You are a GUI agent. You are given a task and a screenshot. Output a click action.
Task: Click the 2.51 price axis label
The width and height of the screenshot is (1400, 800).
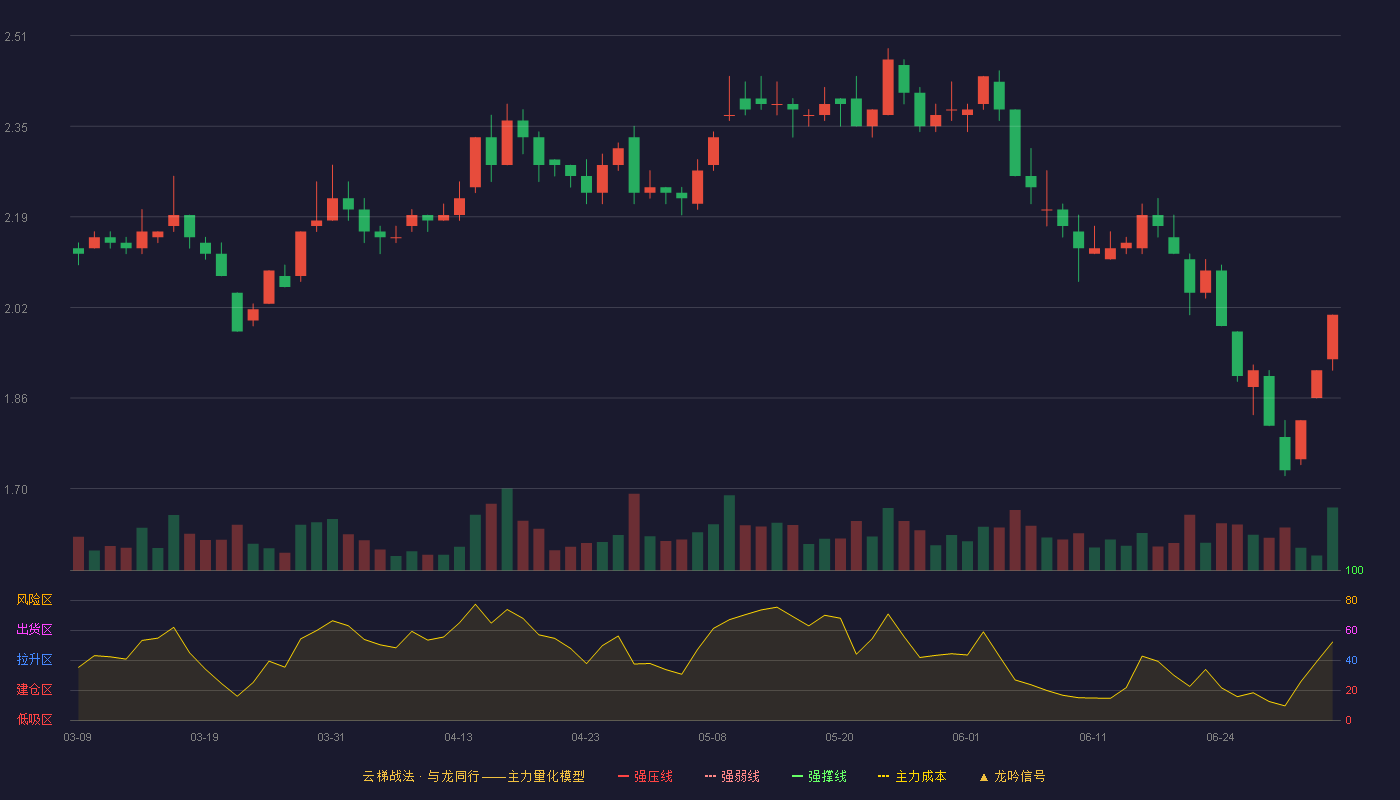(16, 37)
